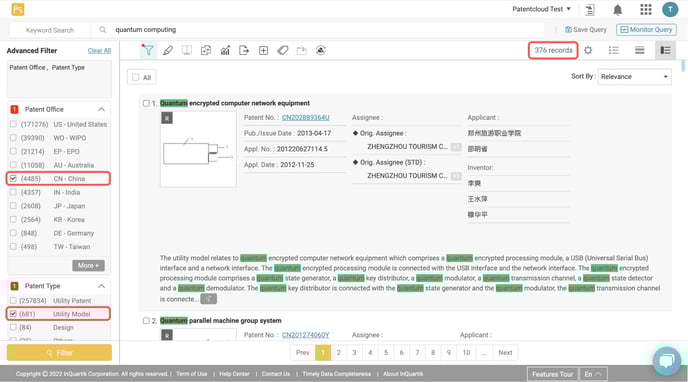Check the JP - Japan checkbox

(13, 206)
